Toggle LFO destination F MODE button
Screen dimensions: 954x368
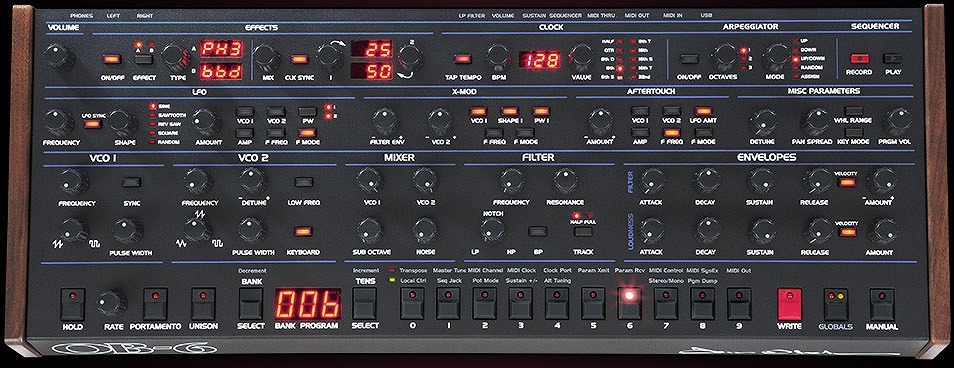click(x=308, y=132)
